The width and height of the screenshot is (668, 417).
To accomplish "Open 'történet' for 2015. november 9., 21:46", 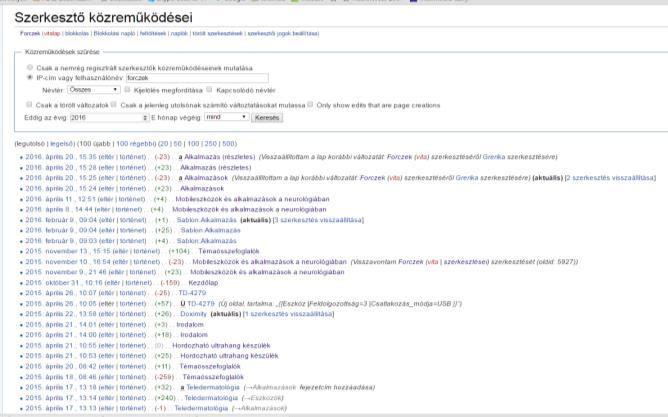I will [143, 272].
